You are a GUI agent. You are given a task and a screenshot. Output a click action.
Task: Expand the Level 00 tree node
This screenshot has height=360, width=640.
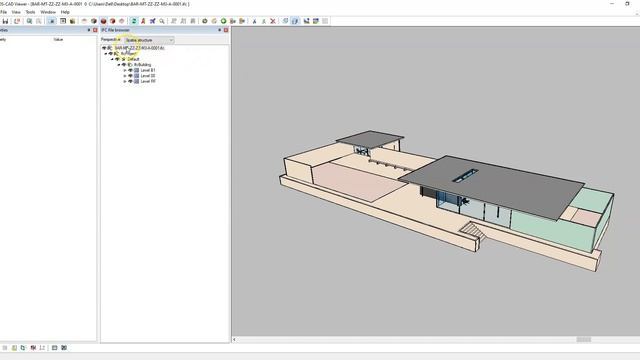(x=125, y=76)
